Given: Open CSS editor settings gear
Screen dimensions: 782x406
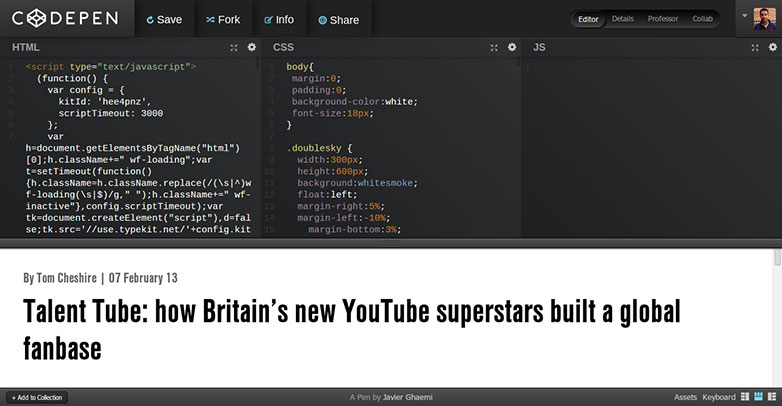Looking at the screenshot, I should point(512,47).
